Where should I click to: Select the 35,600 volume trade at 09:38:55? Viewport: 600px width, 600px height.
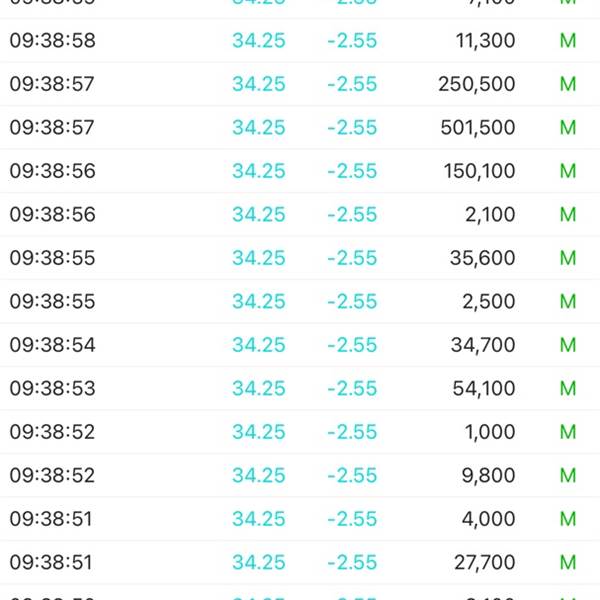click(x=300, y=258)
